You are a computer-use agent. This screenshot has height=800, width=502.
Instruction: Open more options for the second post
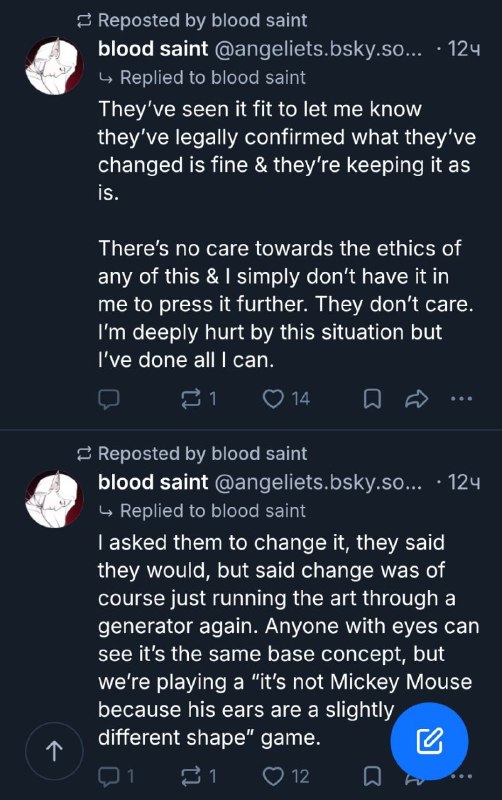(x=462, y=777)
